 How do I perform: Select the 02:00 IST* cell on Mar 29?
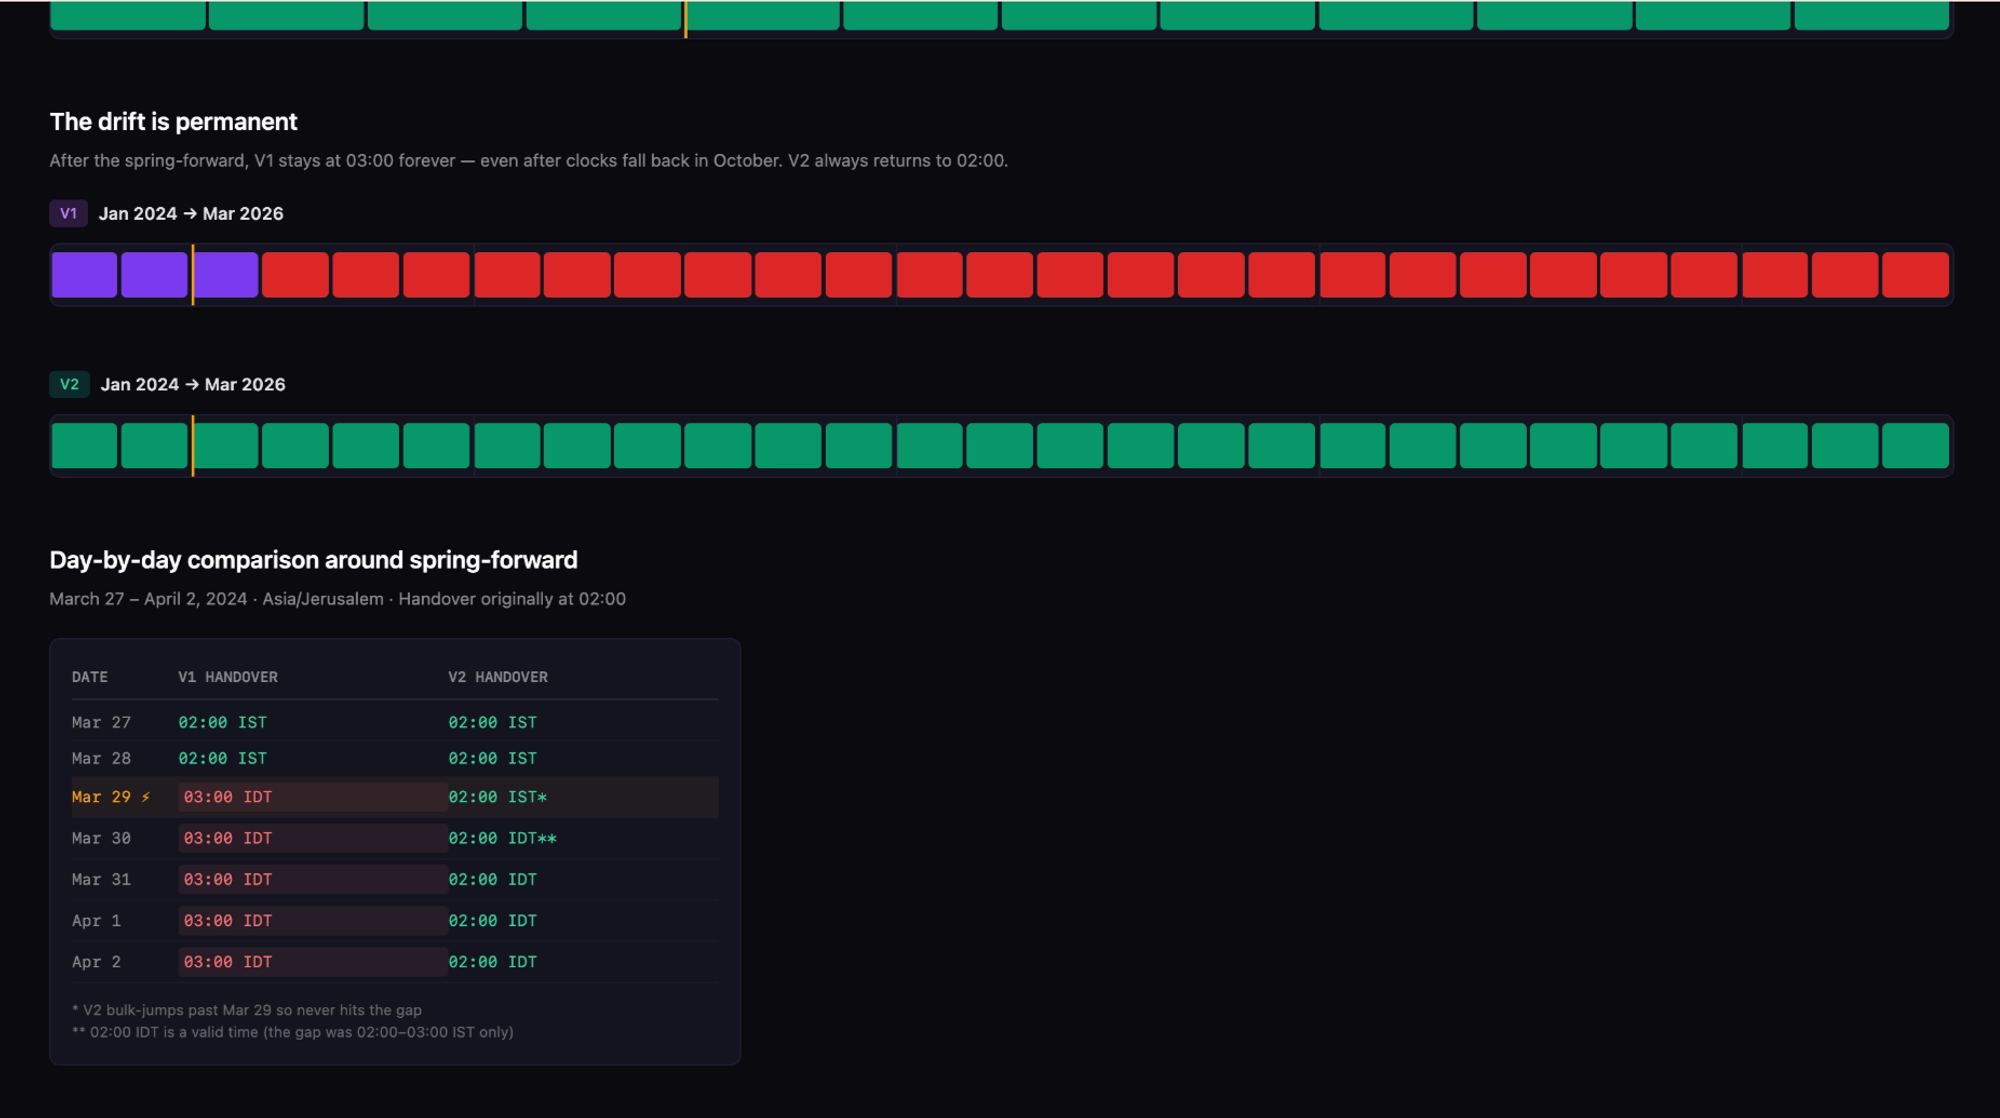click(x=497, y=797)
